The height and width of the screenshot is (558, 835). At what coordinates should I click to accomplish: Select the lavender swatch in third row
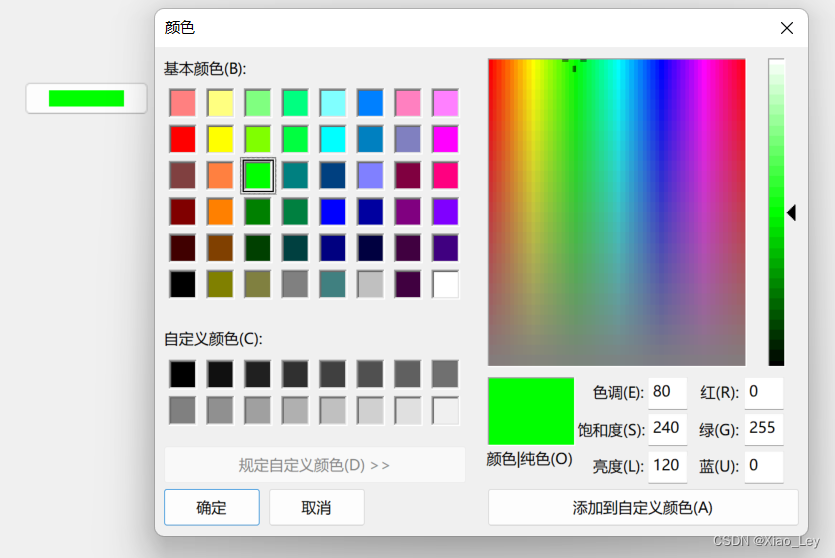[370, 175]
